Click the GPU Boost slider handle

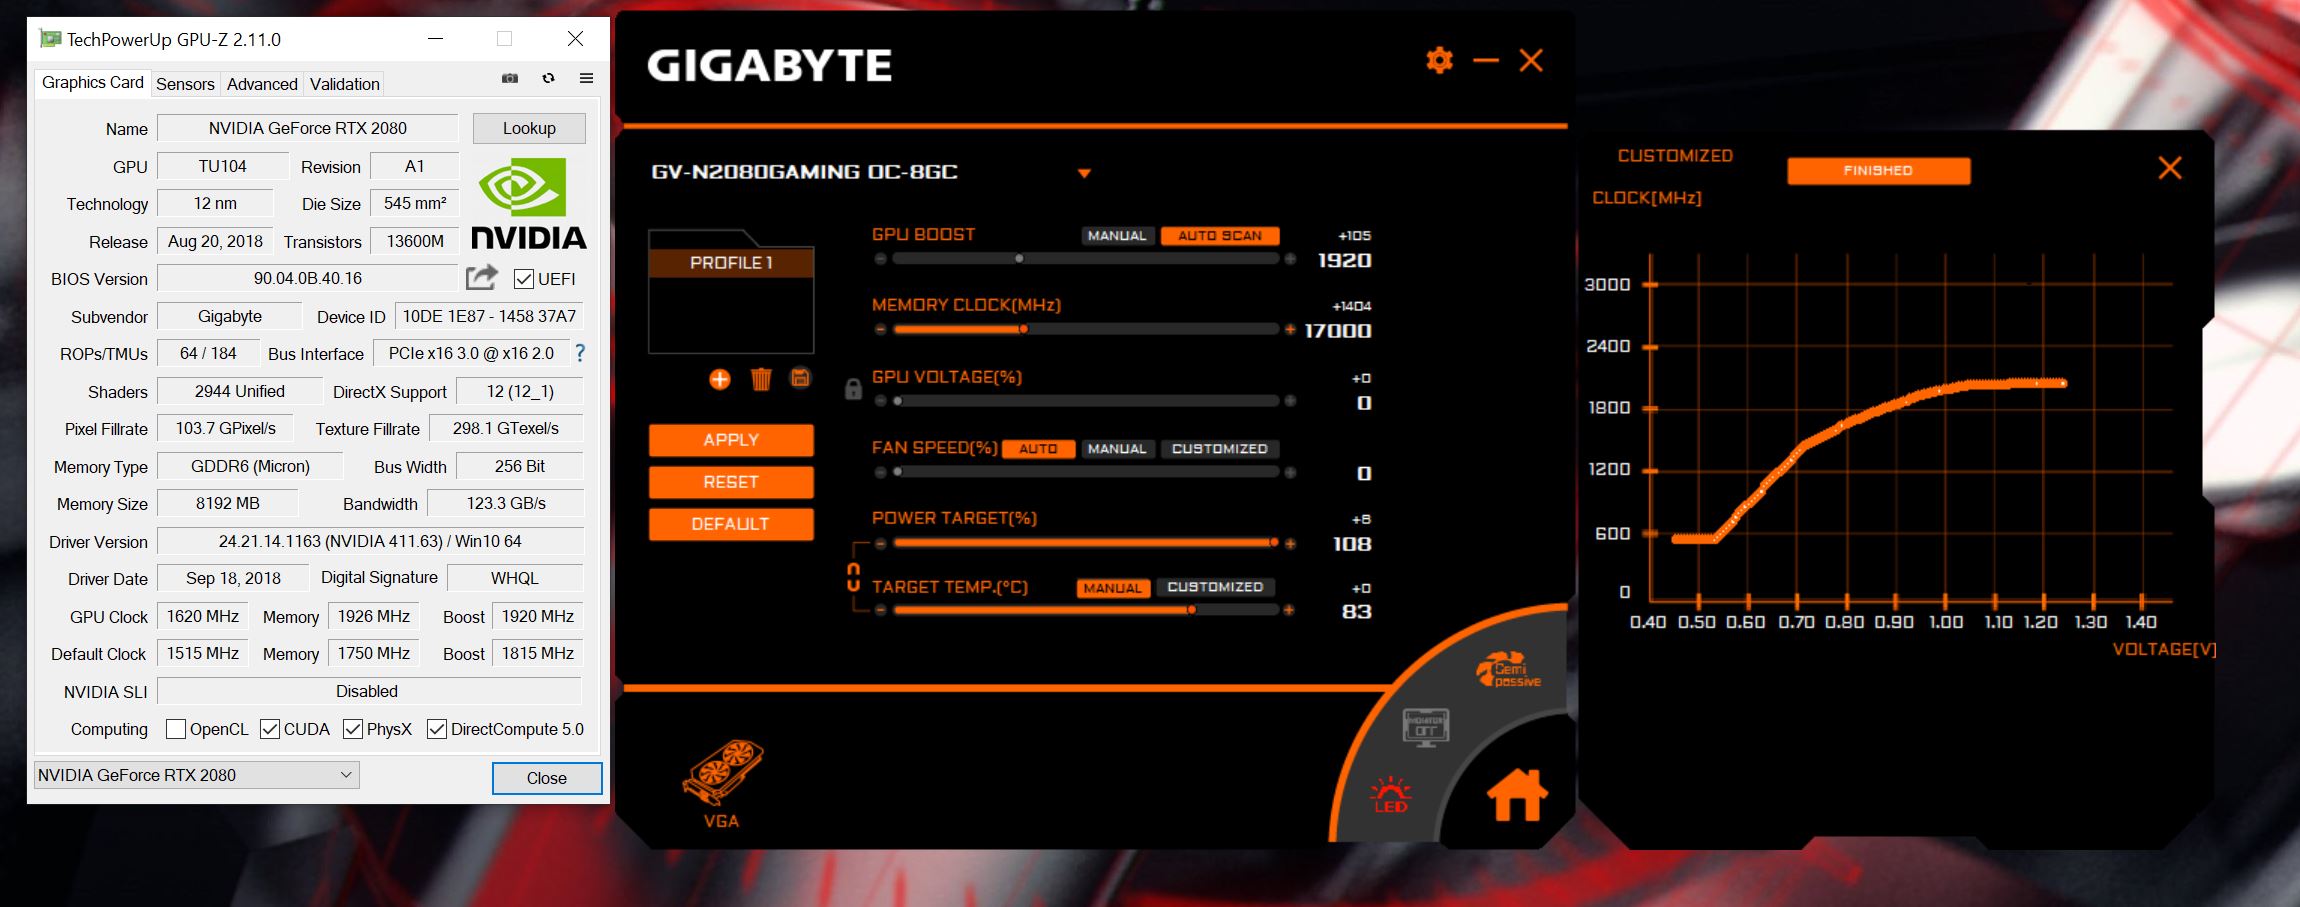pyautogui.click(x=1019, y=259)
